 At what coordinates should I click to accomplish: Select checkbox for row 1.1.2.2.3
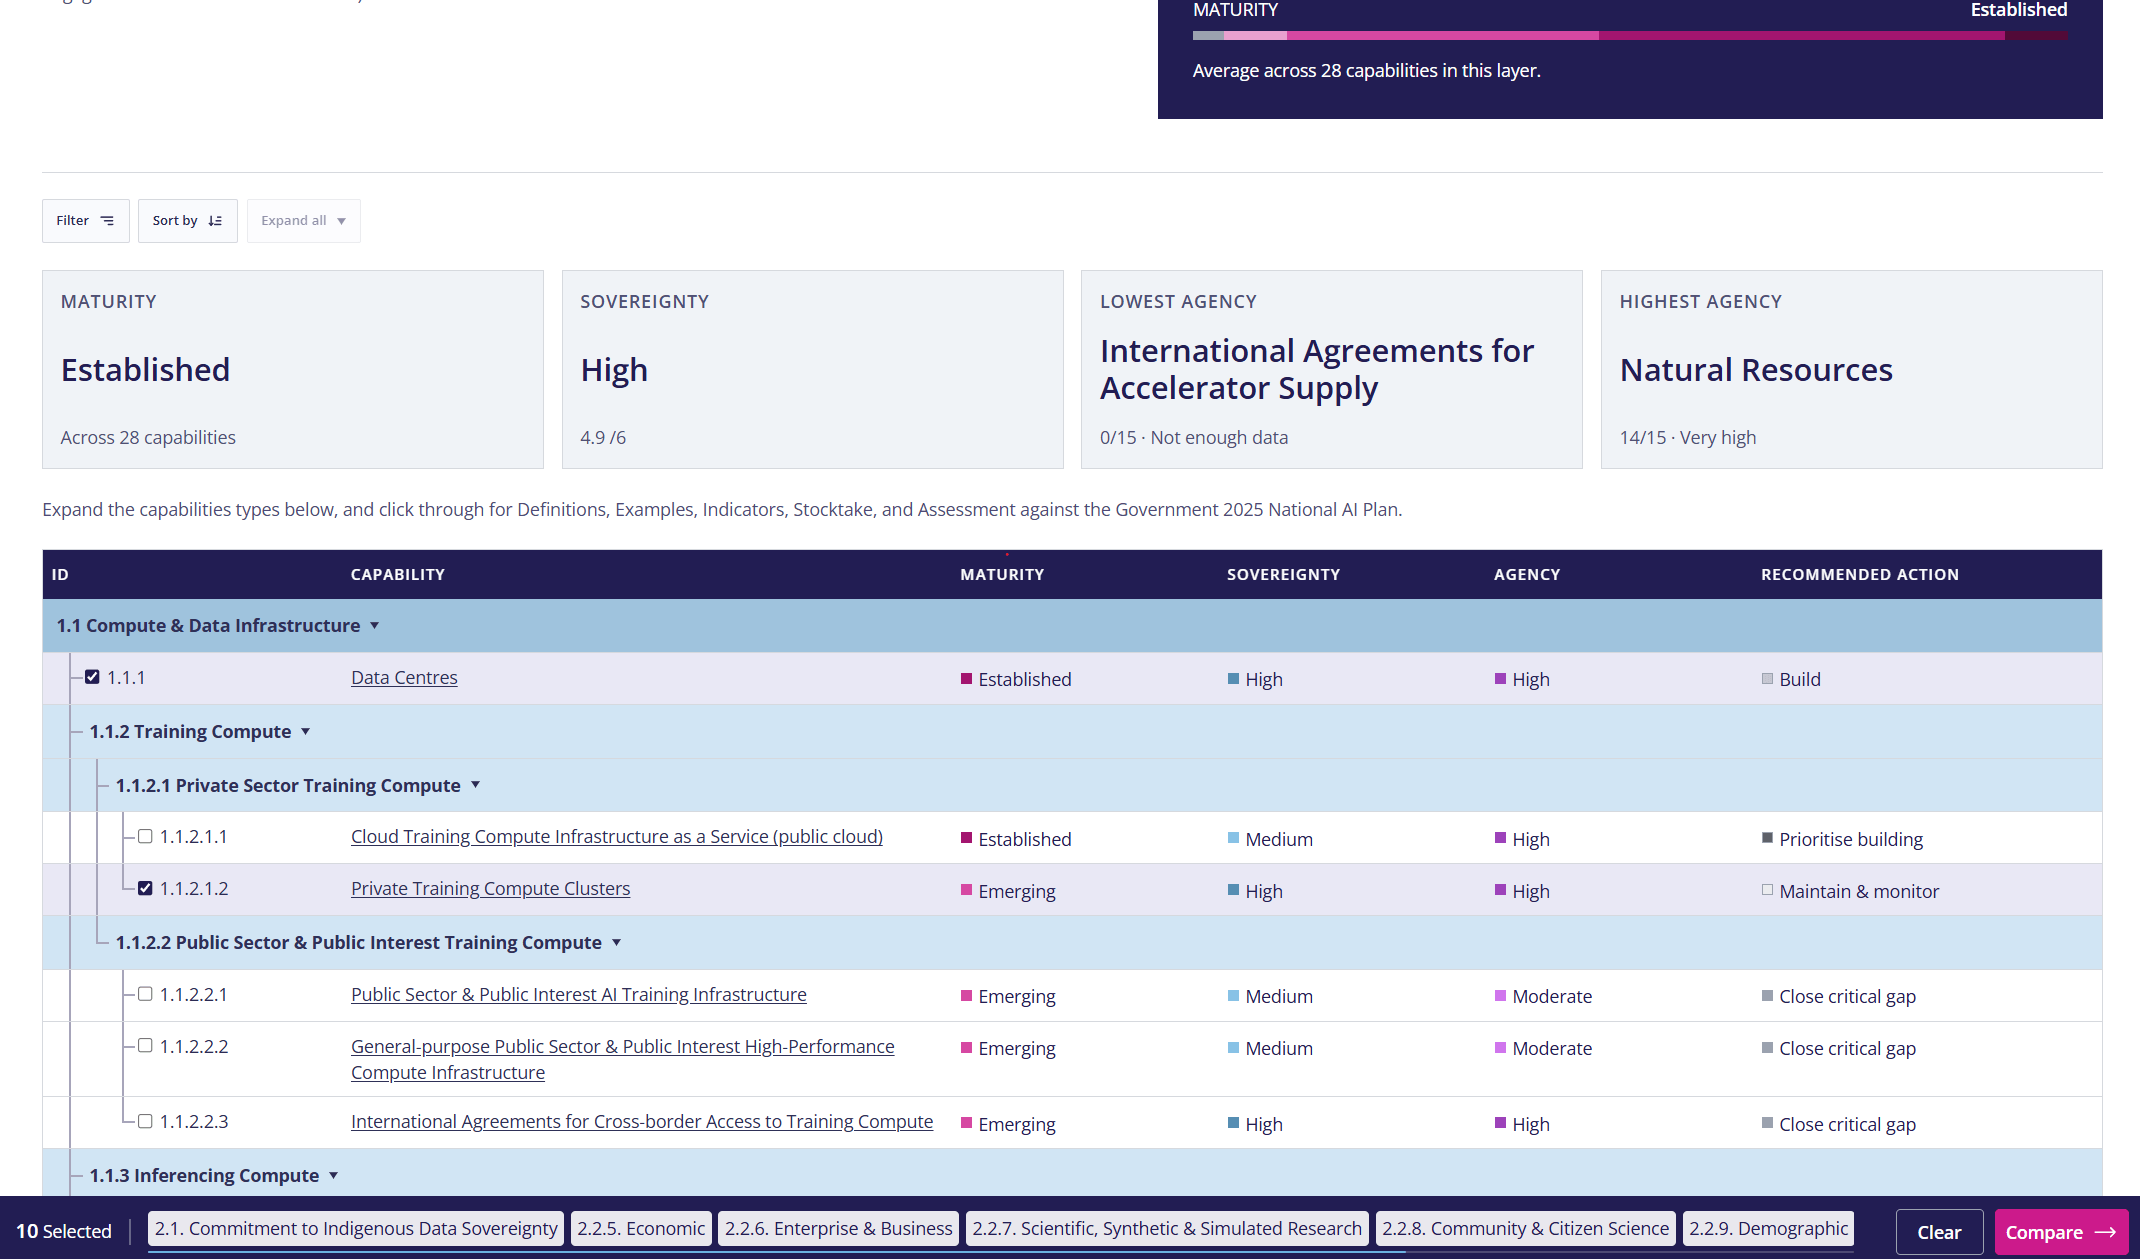[x=145, y=1121]
